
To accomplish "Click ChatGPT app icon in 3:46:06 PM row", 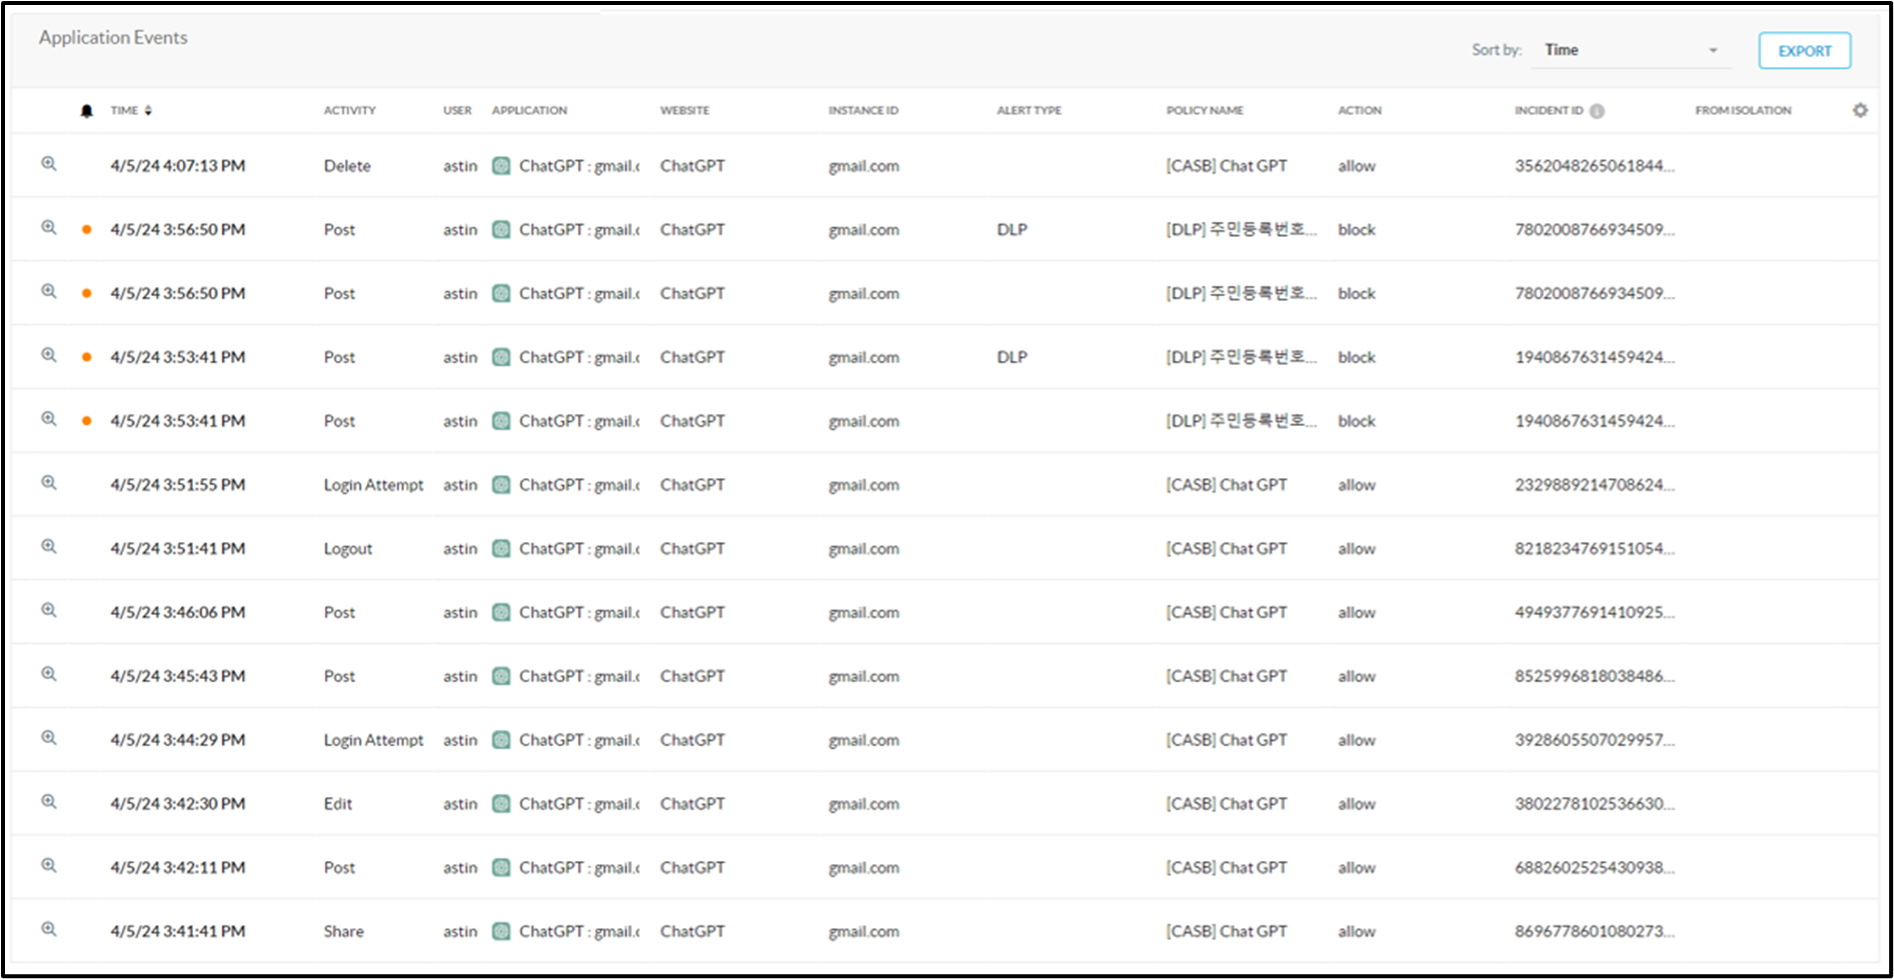I will (502, 613).
